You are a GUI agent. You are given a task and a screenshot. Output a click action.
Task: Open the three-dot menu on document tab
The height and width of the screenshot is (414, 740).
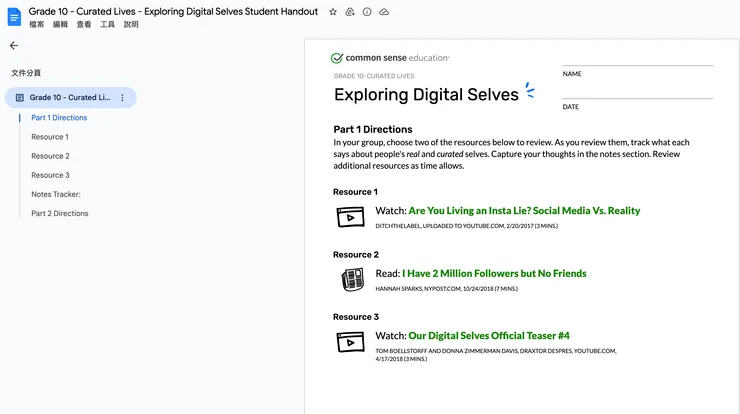(122, 98)
